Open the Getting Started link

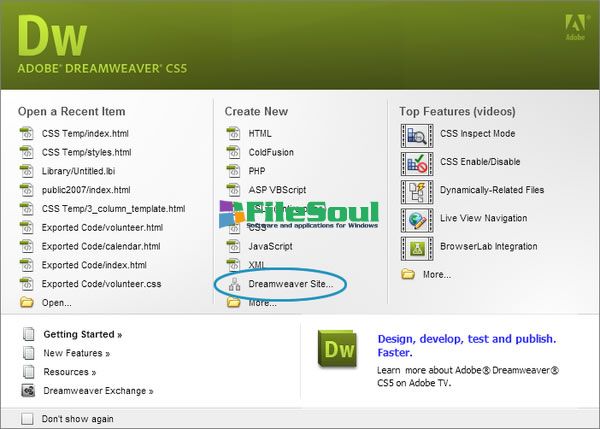[81, 334]
